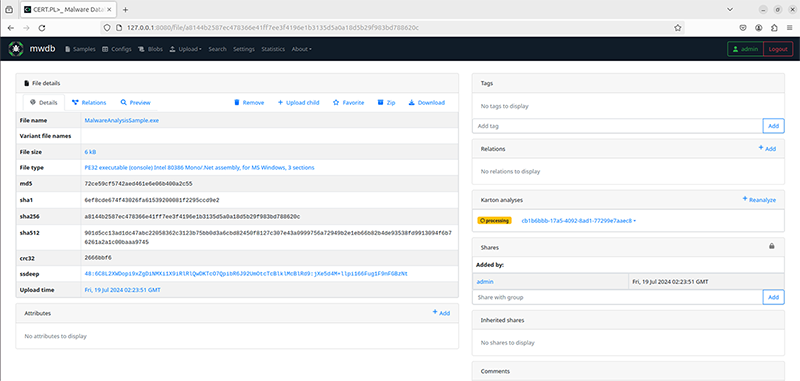This screenshot has width=800, height=381.
Task: Mark the sample as Favorite
Action: pyautogui.click(x=348, y=103)
